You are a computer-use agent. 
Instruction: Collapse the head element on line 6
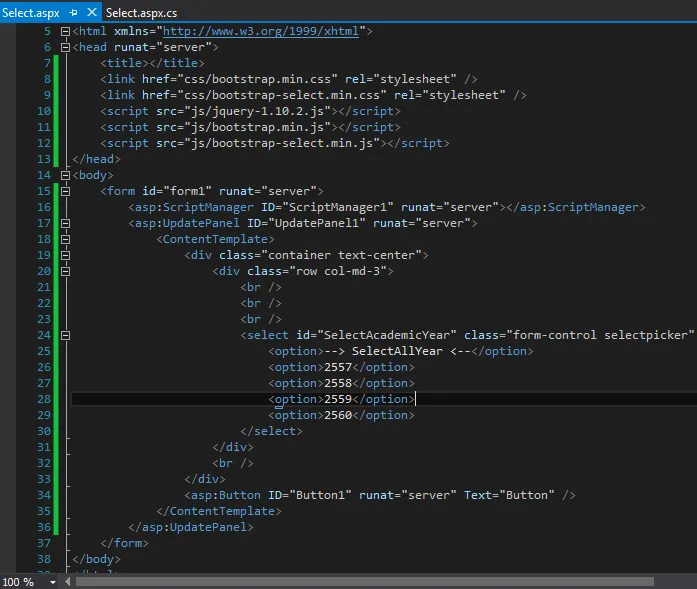click(65, 47)
